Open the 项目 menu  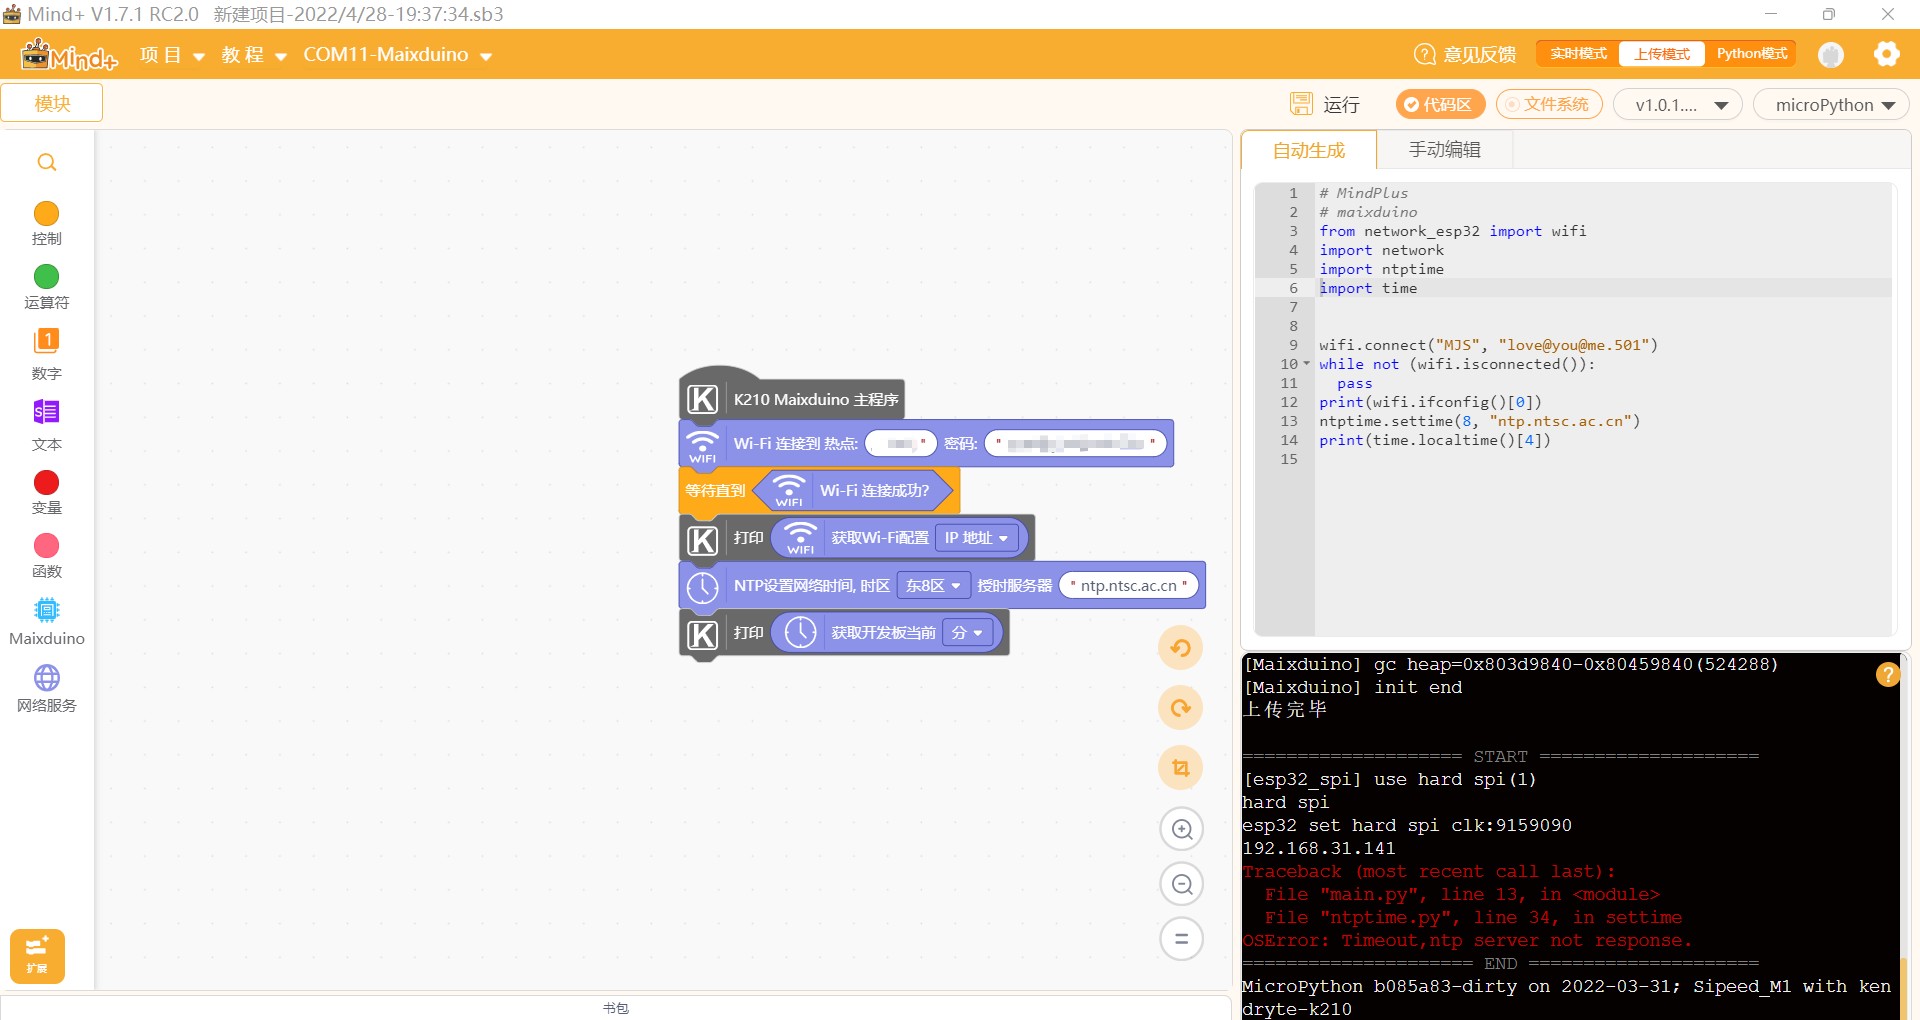coord(172,55)
